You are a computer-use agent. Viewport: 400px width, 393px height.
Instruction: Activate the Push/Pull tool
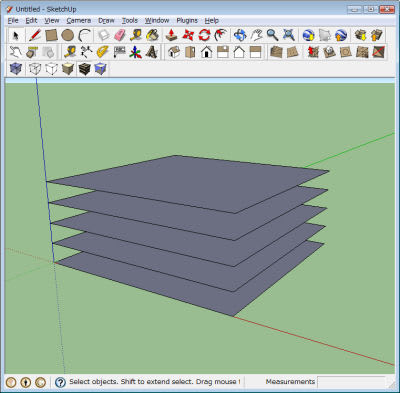[172, 35]
